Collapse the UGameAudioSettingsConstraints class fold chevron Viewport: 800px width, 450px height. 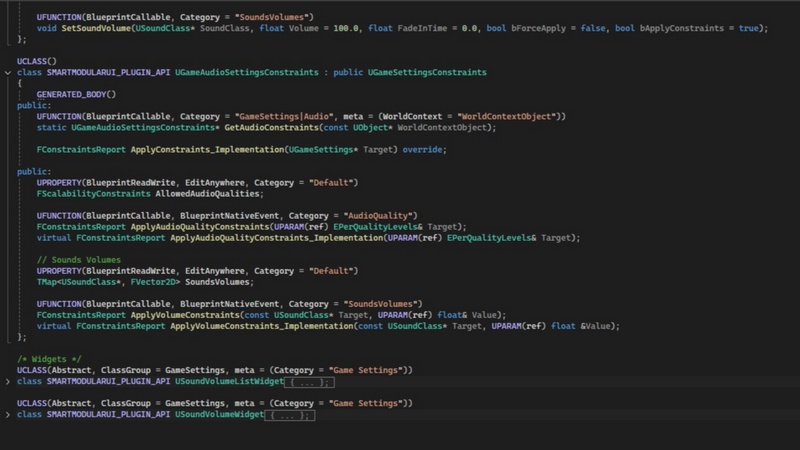[x=8, y=73]
